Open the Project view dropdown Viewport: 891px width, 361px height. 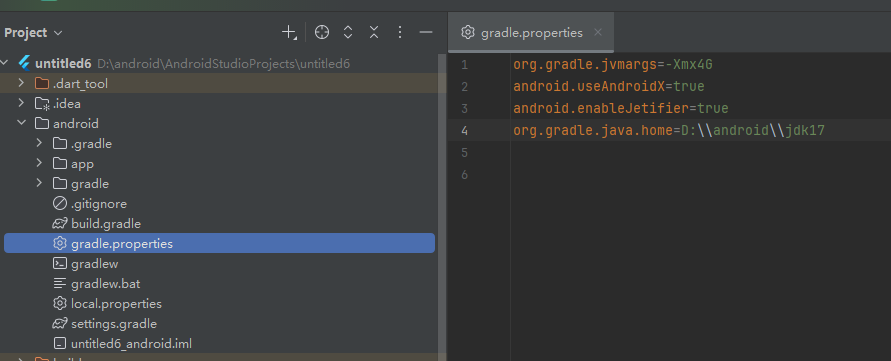(33, 32)
